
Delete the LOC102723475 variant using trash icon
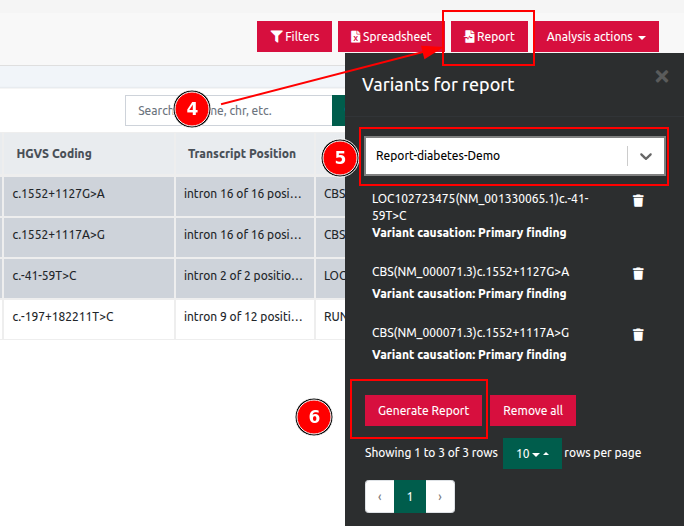click(x=638, y=201)
